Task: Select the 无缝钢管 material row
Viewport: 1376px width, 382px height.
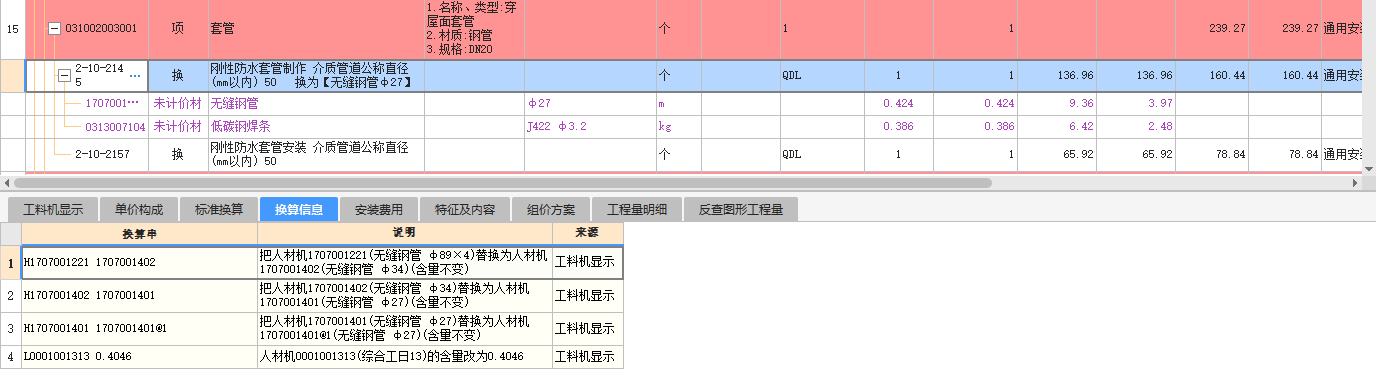Action: tap(680, 104)
